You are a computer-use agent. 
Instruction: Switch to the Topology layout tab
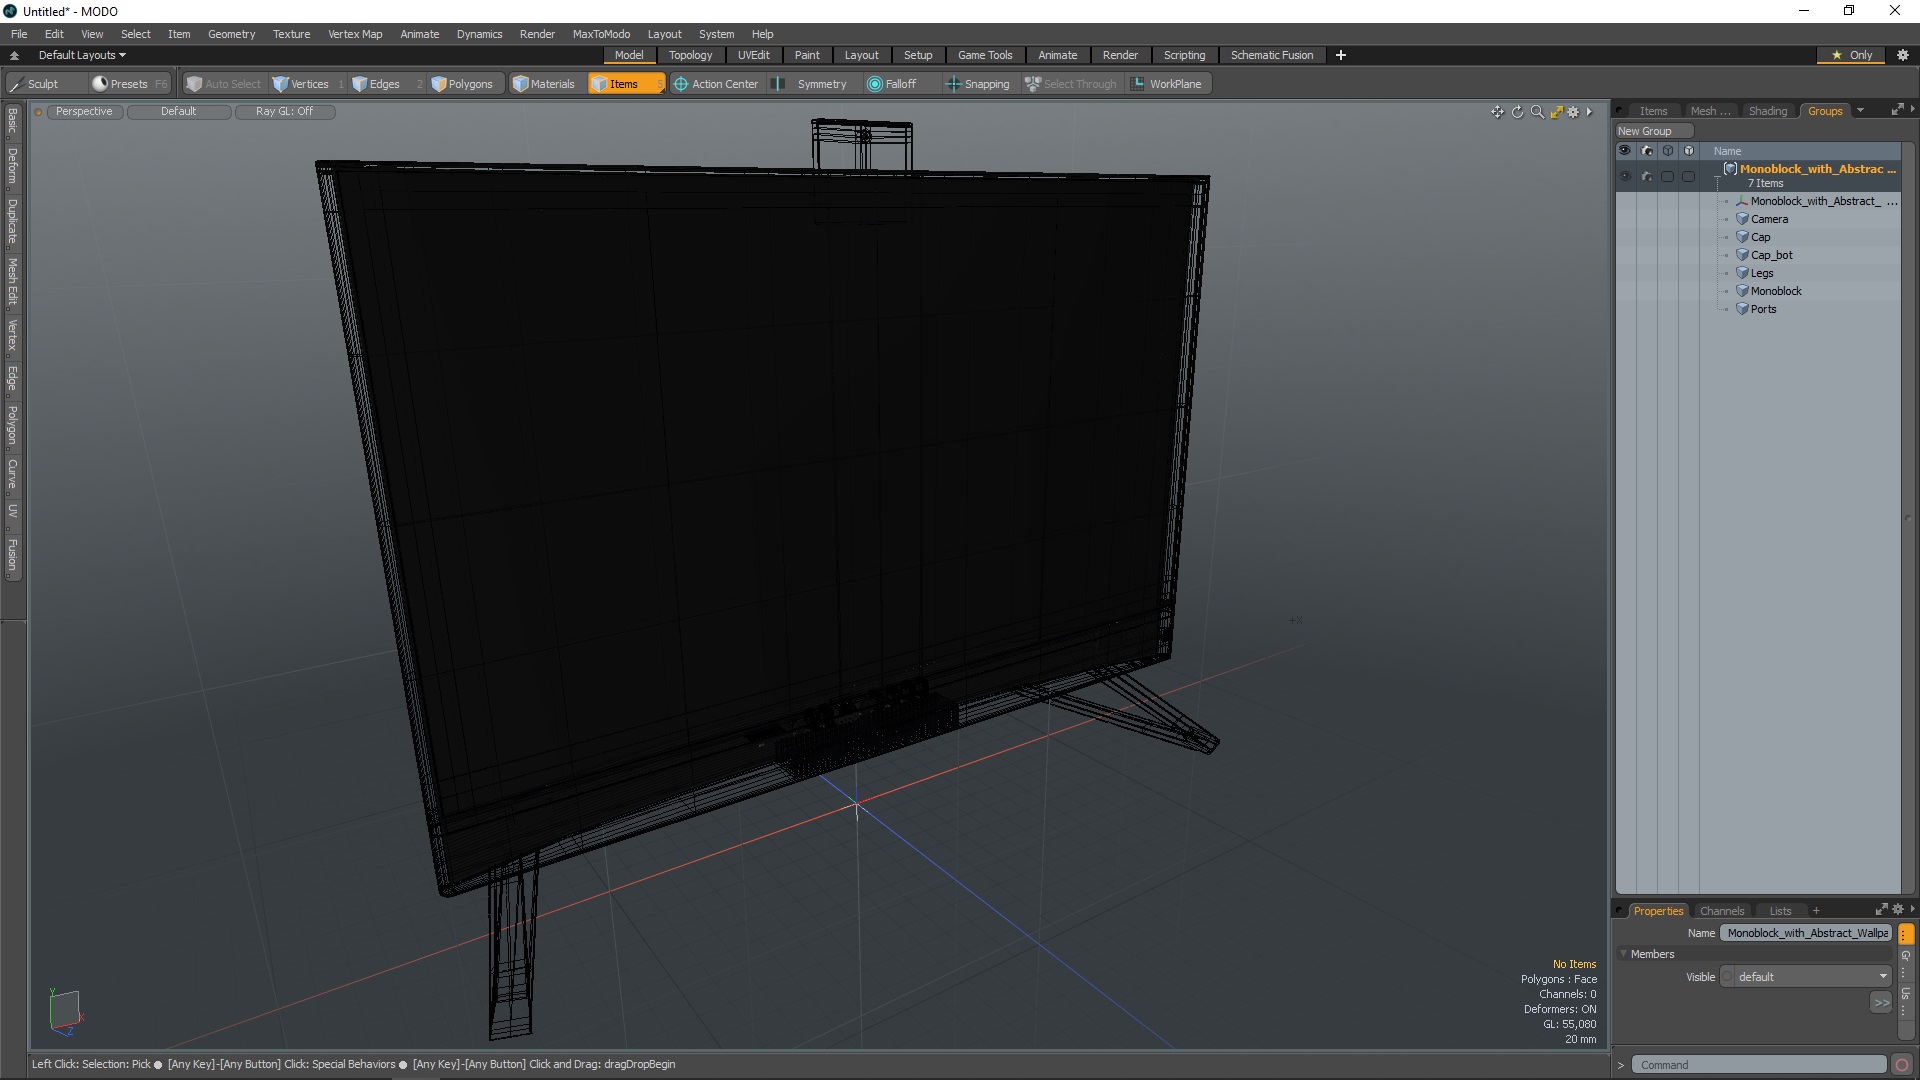[x=690, y=55]
